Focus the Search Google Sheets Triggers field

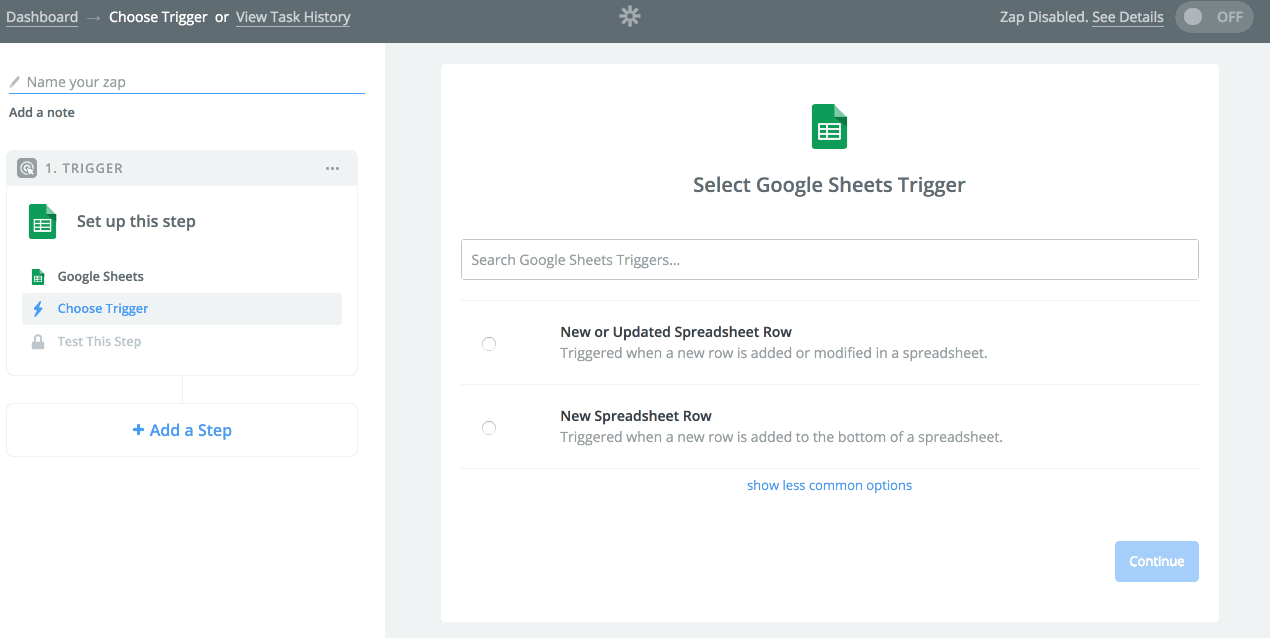pos(829,260)
